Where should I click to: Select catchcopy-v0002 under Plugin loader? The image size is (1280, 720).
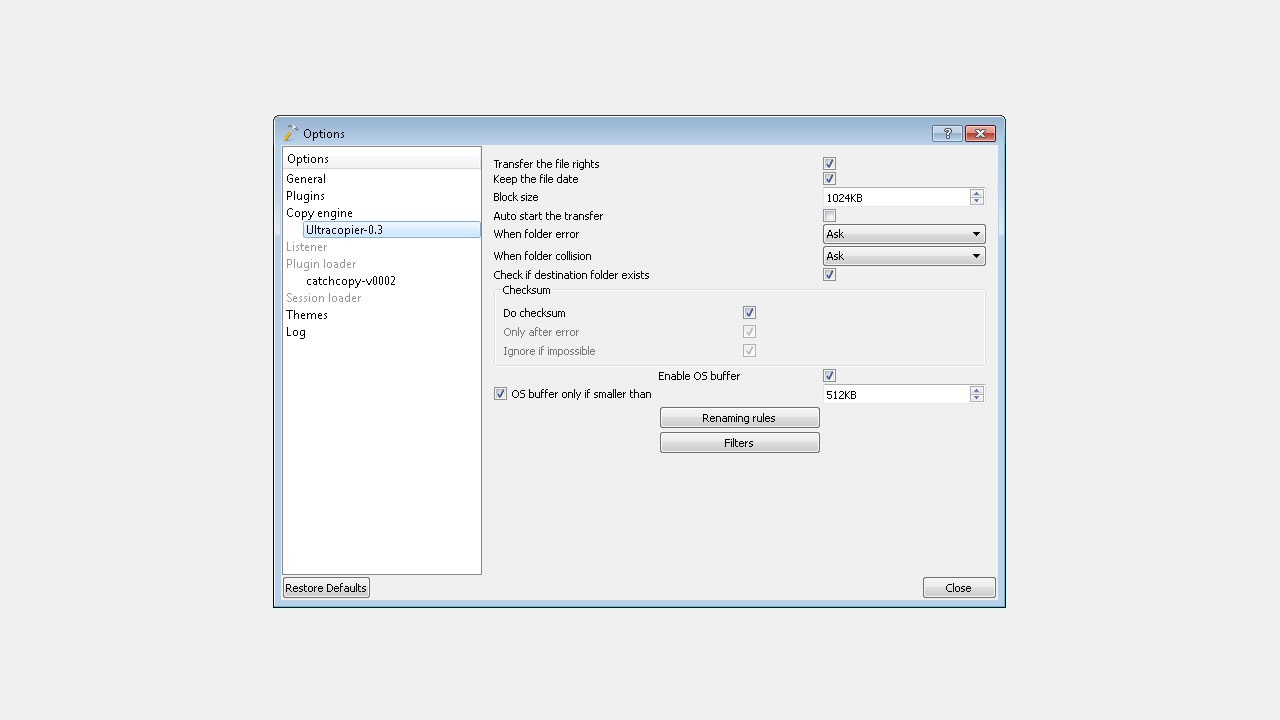(x=350, y=280)
